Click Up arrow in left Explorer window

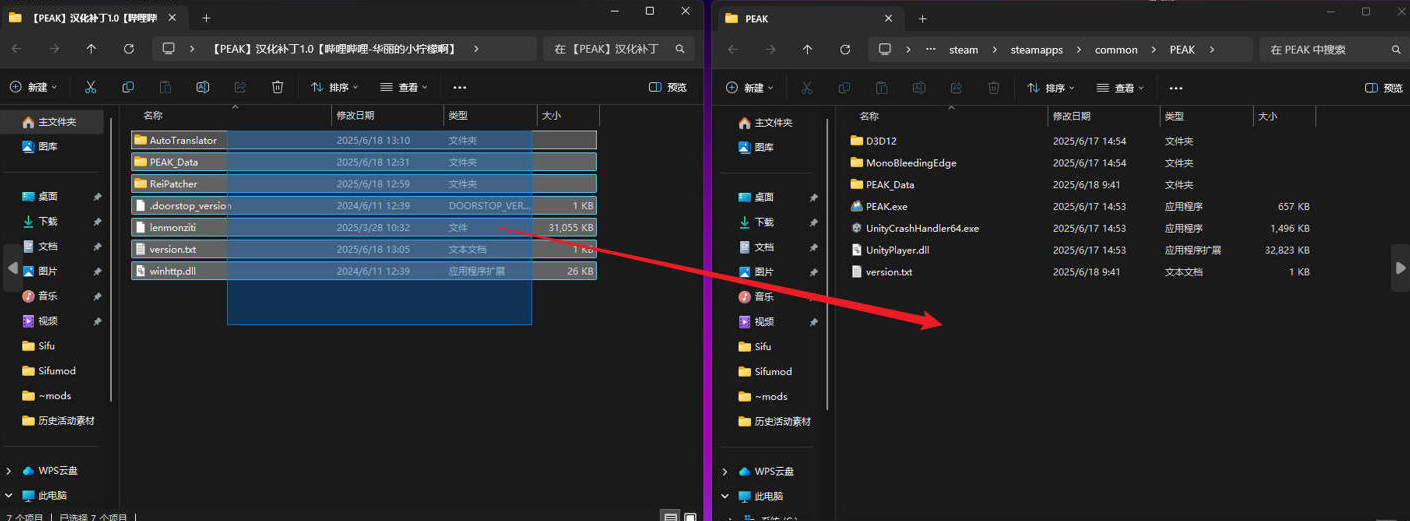[x=91, y=49]
